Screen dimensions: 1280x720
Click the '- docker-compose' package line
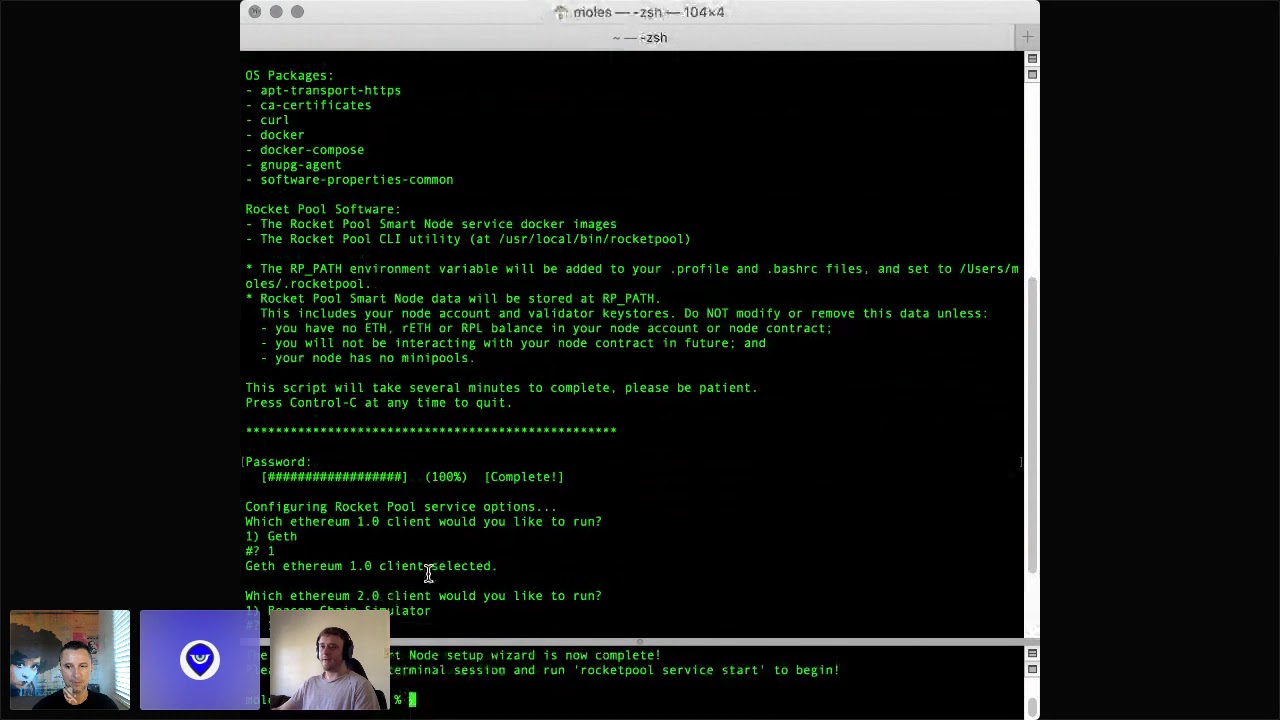coord(305,150)
